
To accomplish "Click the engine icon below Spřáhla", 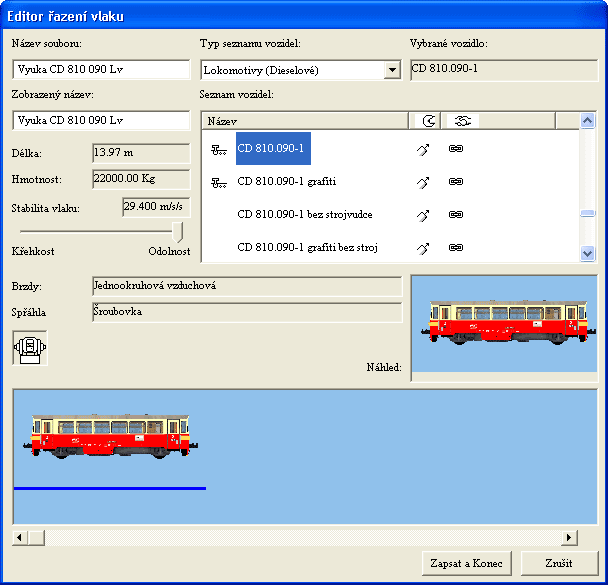I will pos(29,349).
